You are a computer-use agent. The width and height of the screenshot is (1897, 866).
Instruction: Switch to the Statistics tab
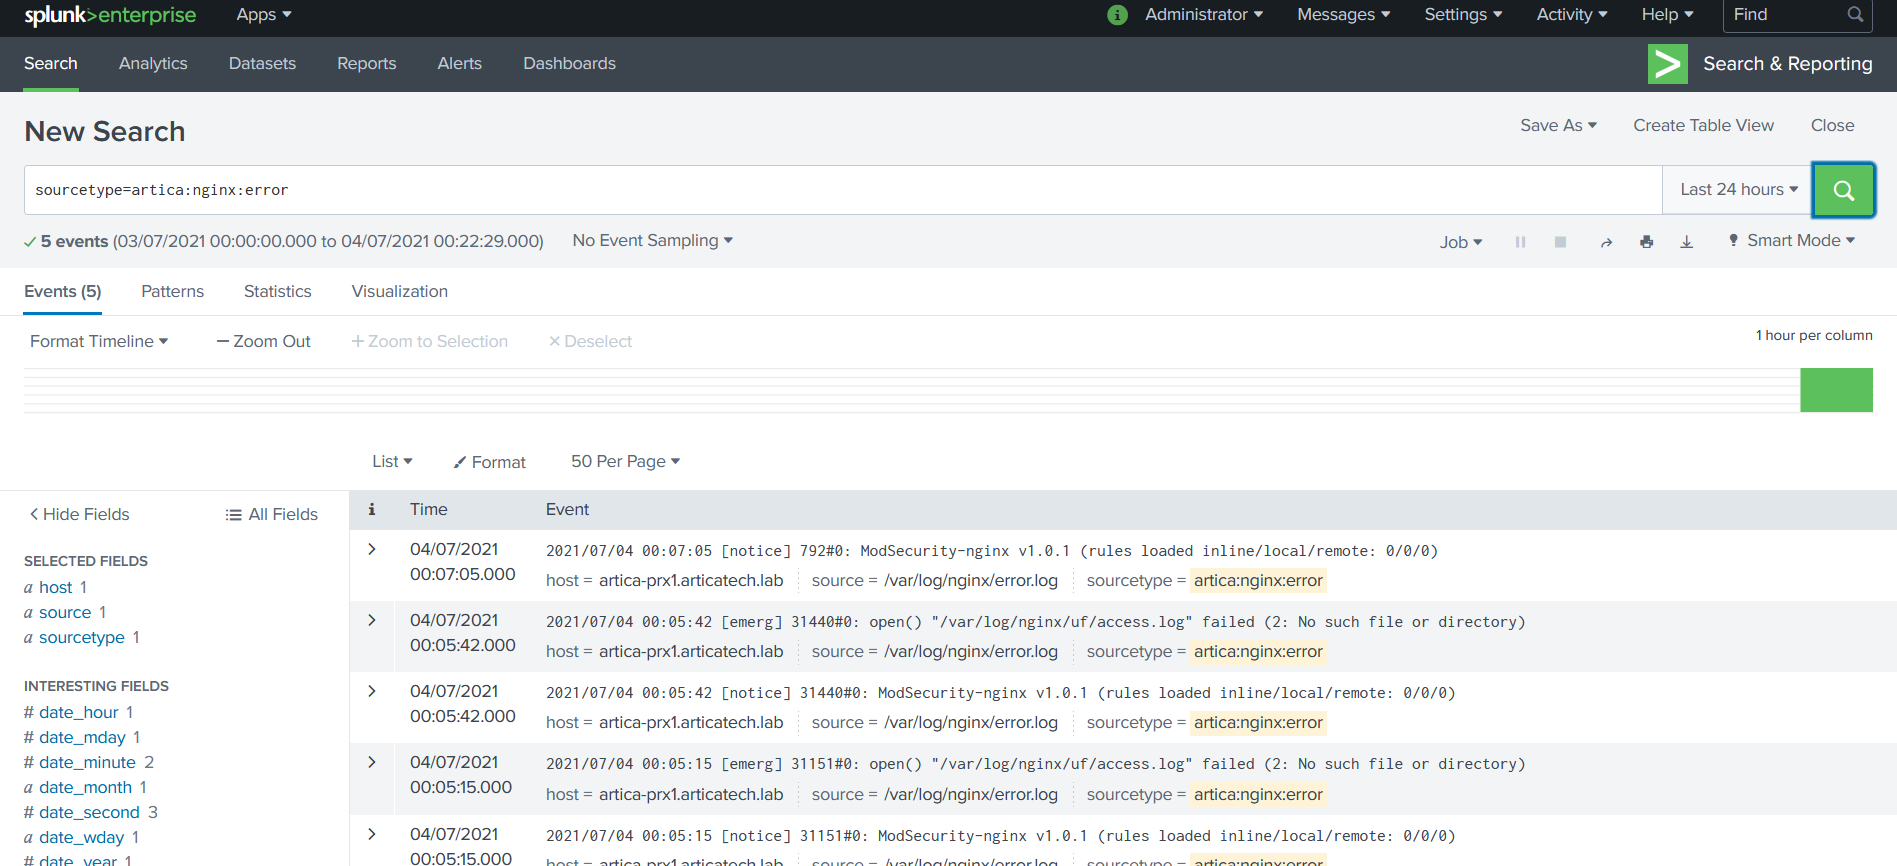278,291
